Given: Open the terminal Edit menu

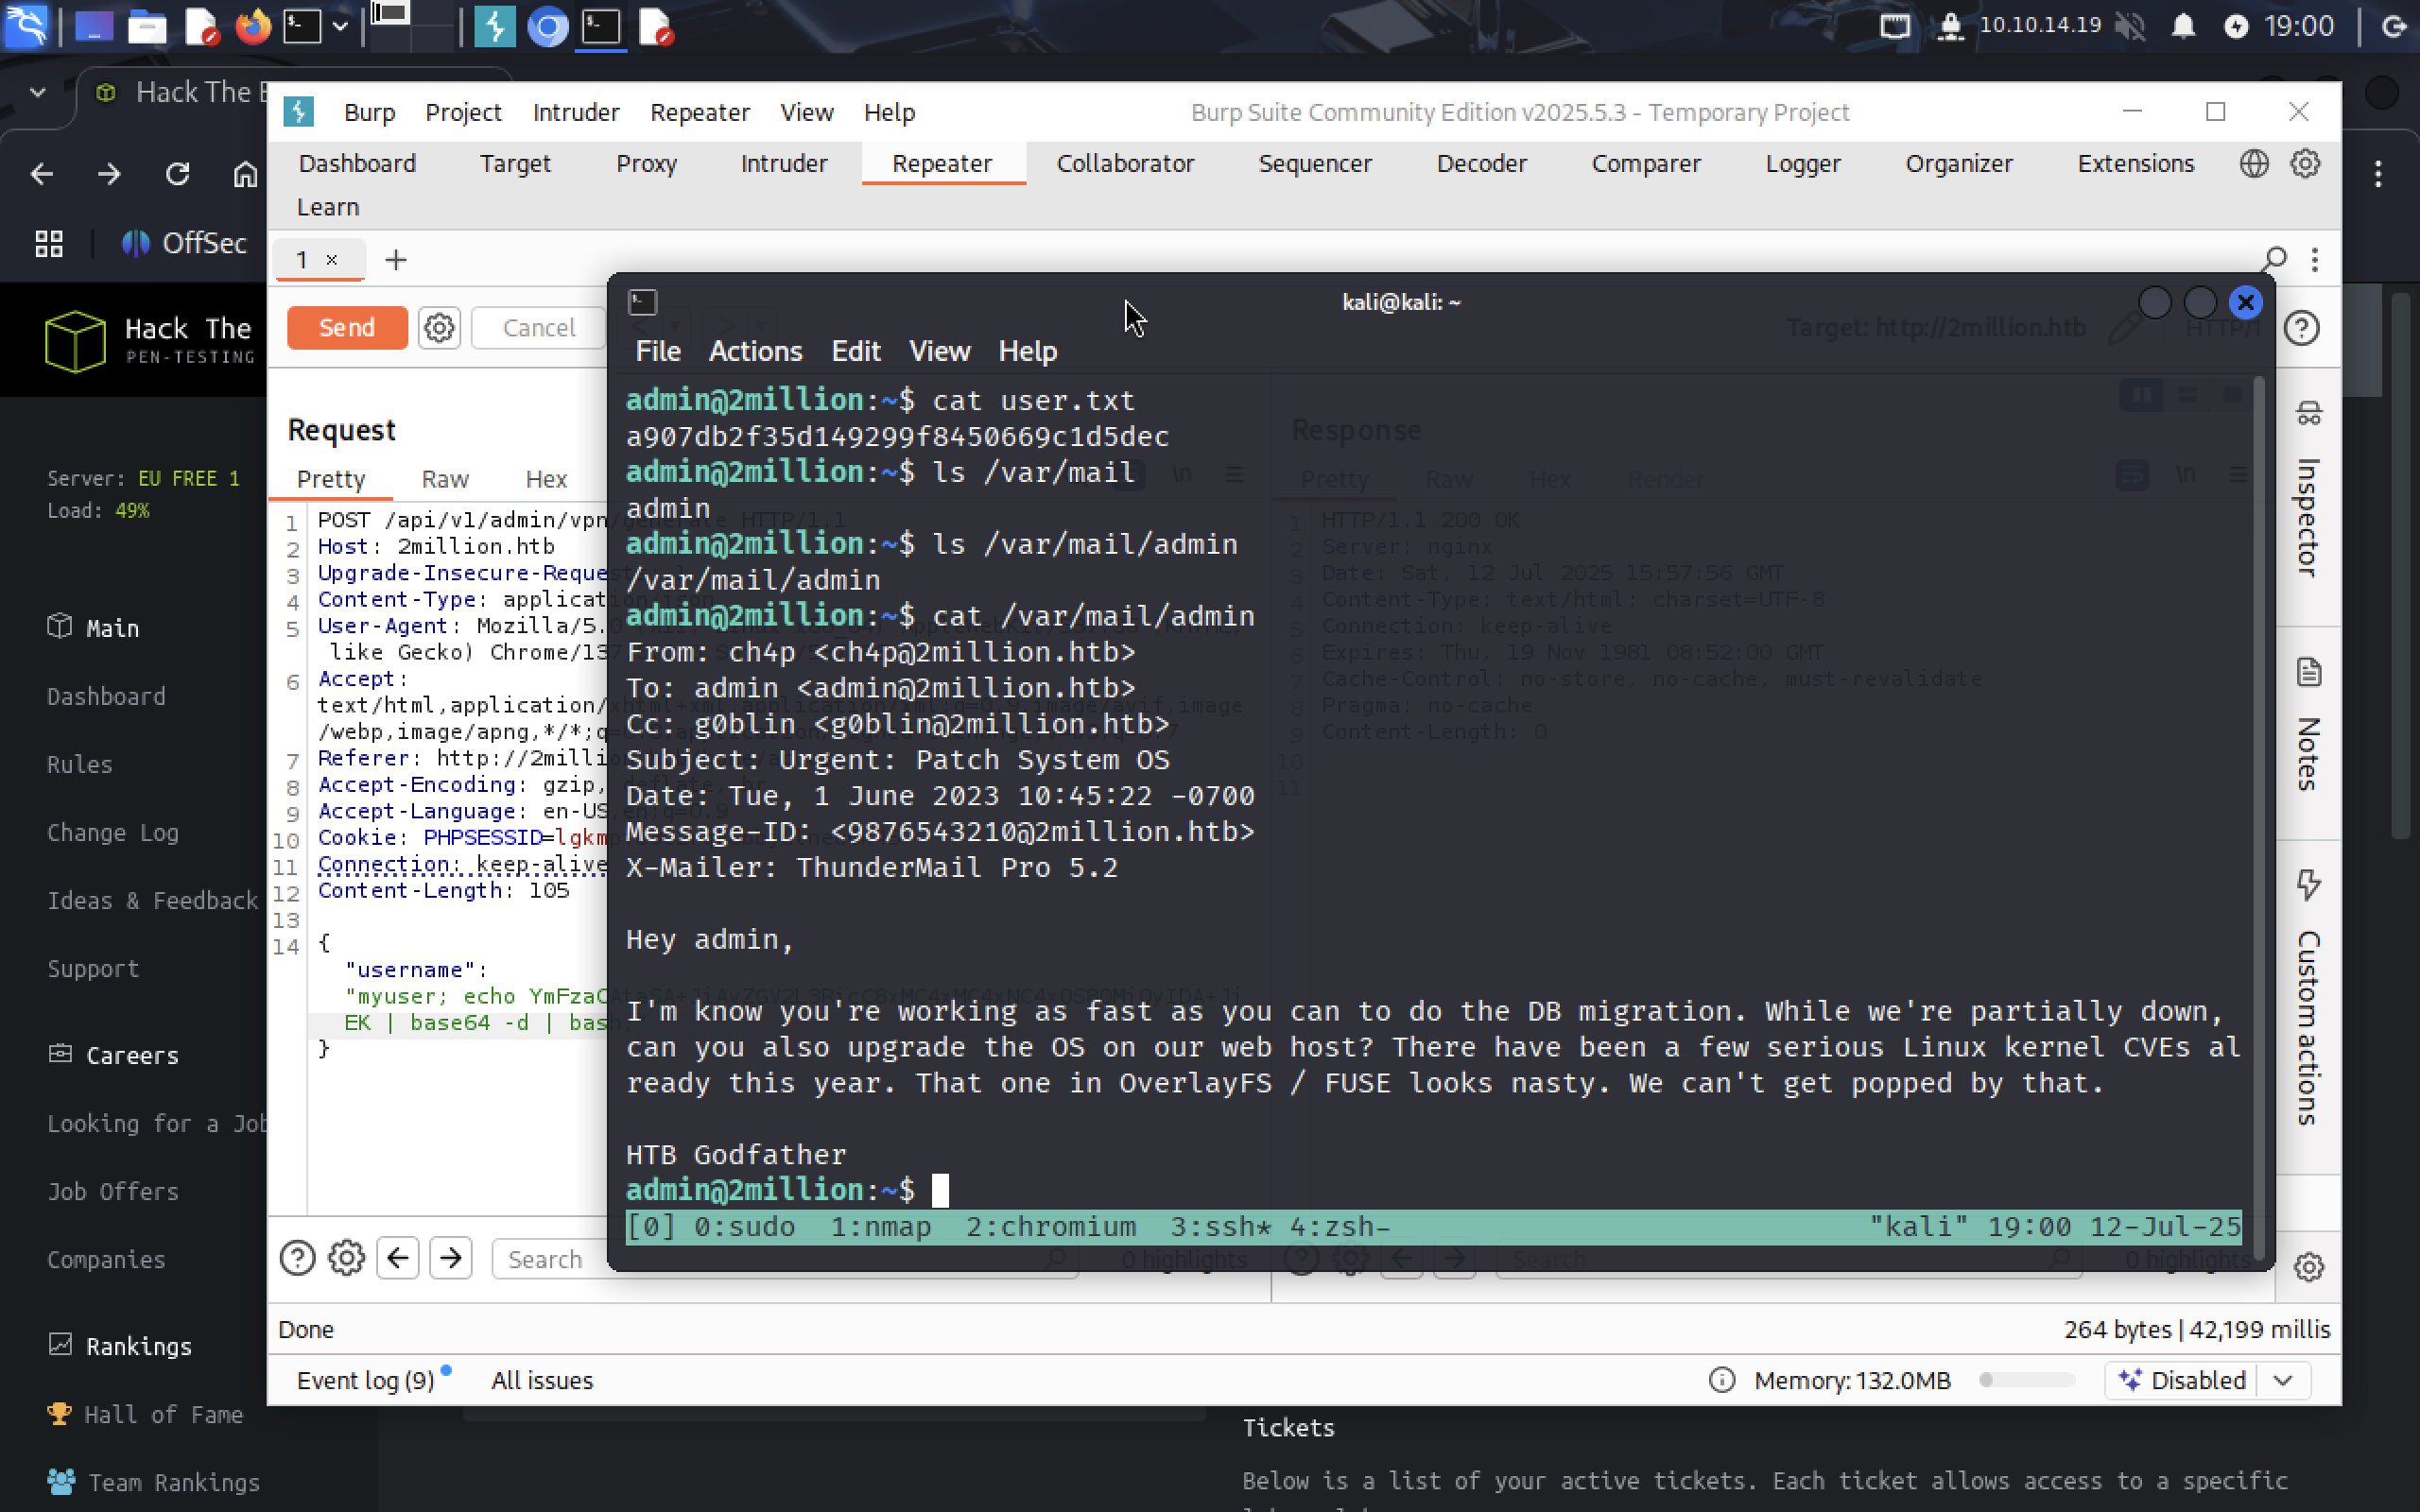Looking at the screenshot, I should pos(856,351).
